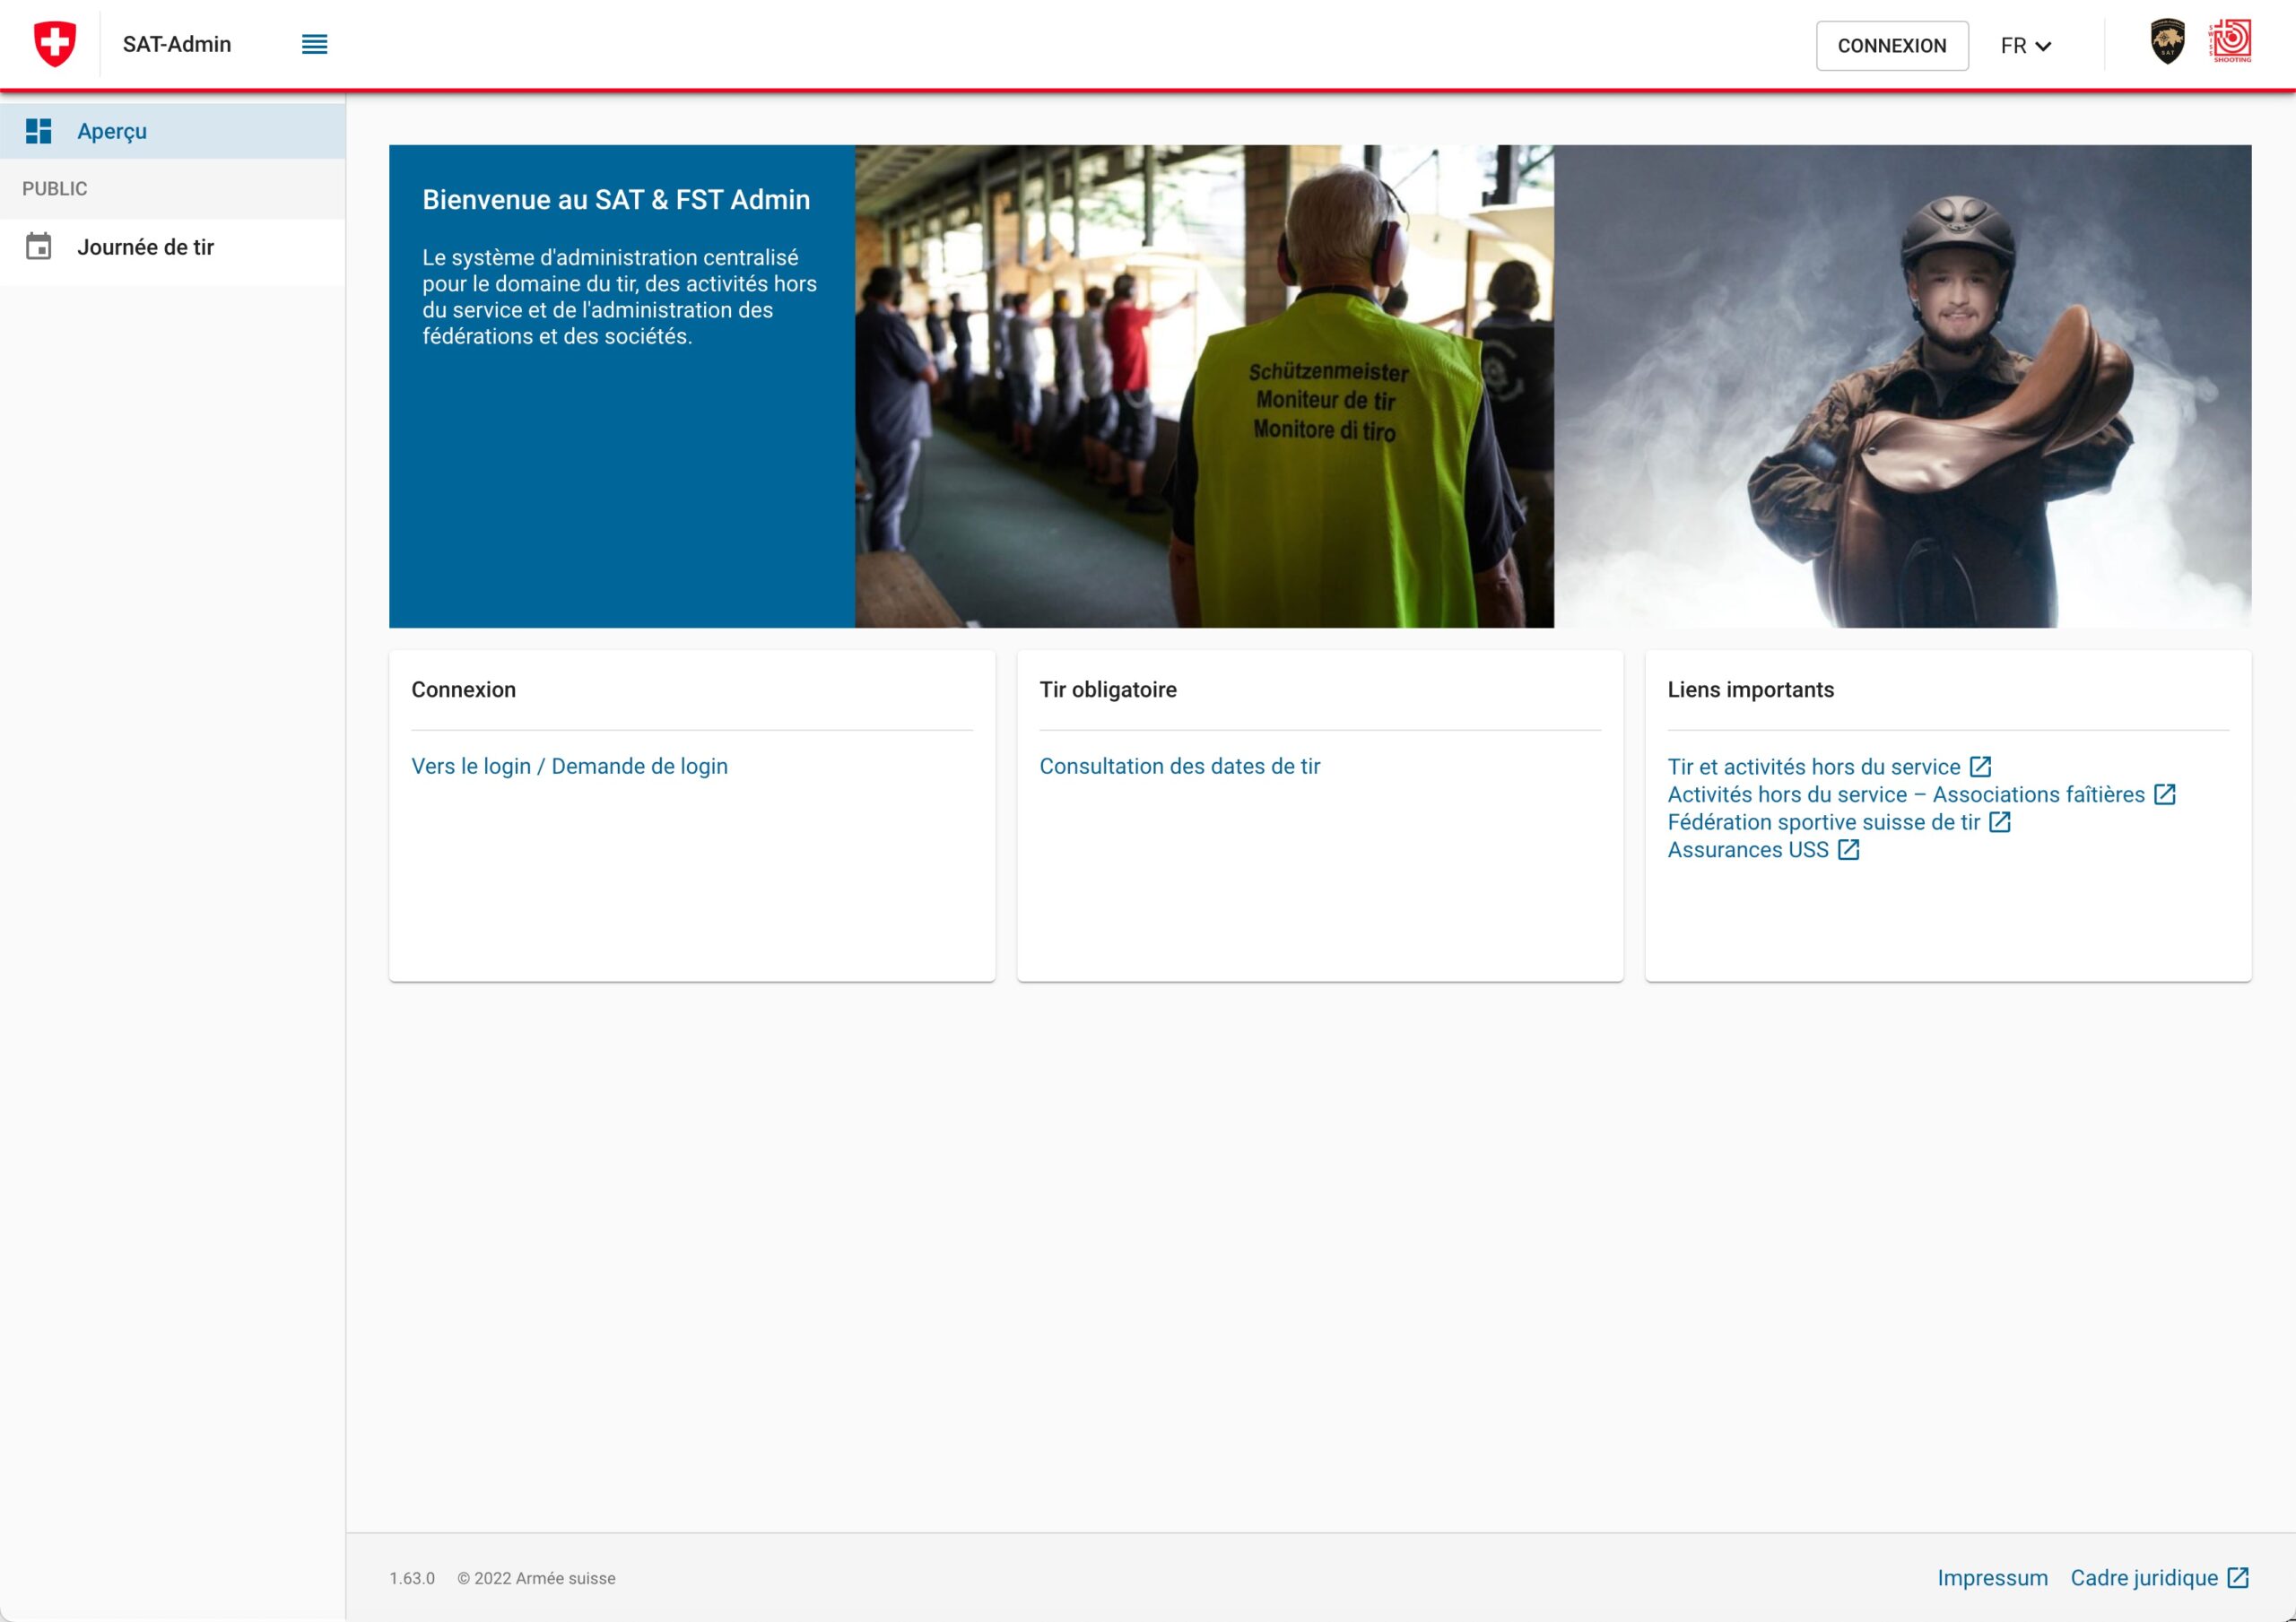Screen dimensions: 2296x1622
Task: Click external-link icon beside Cadre juridique
Action: click(x=2238, y=1578)
